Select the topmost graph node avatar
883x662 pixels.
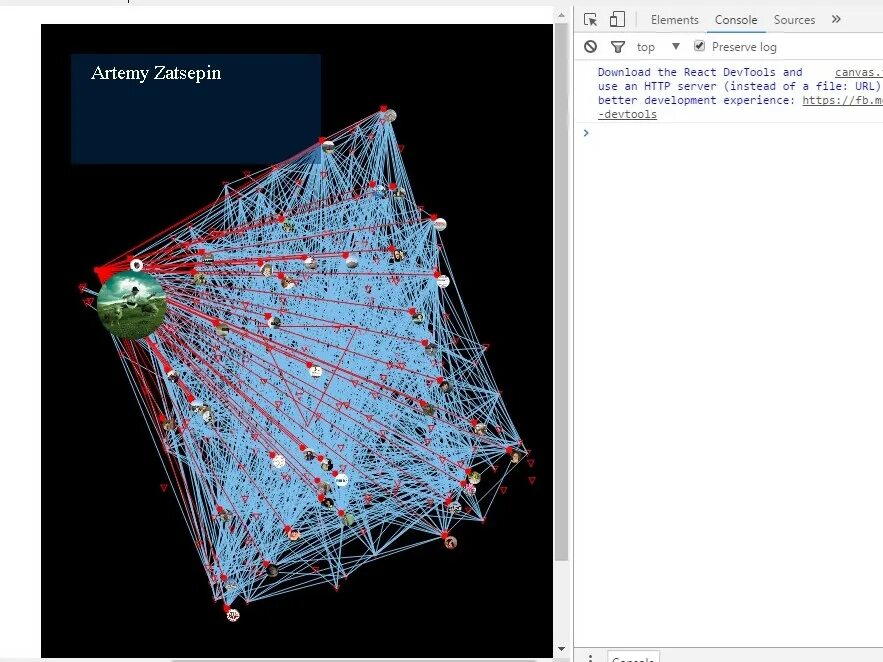click(x=390, y=116)
